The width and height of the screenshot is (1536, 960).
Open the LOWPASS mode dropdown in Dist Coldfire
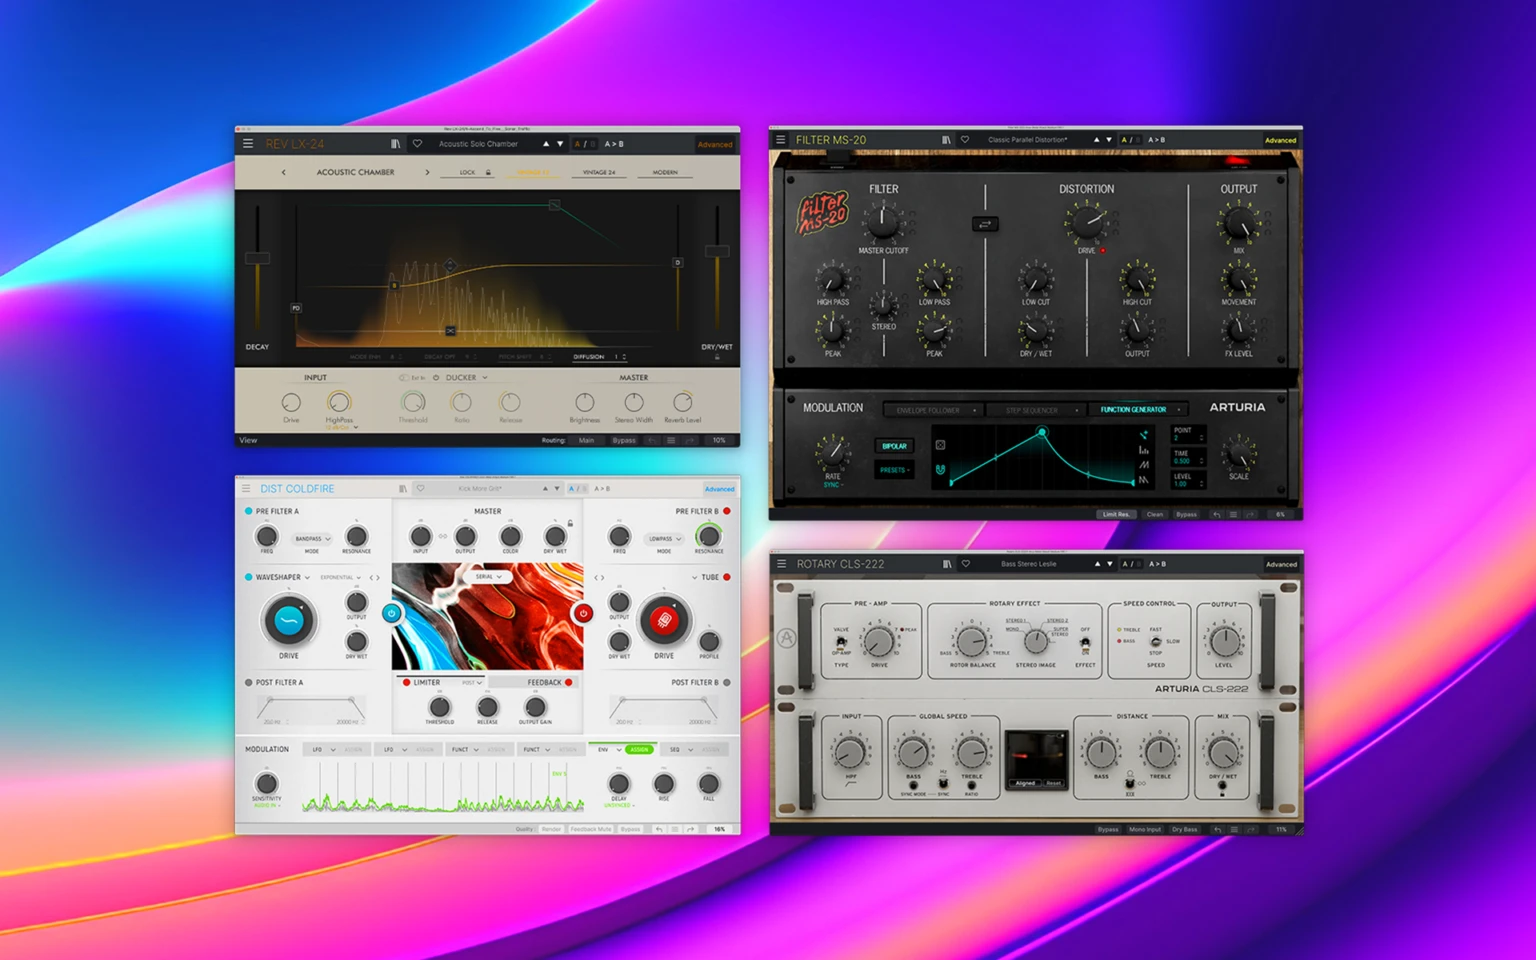coord(664,539)
